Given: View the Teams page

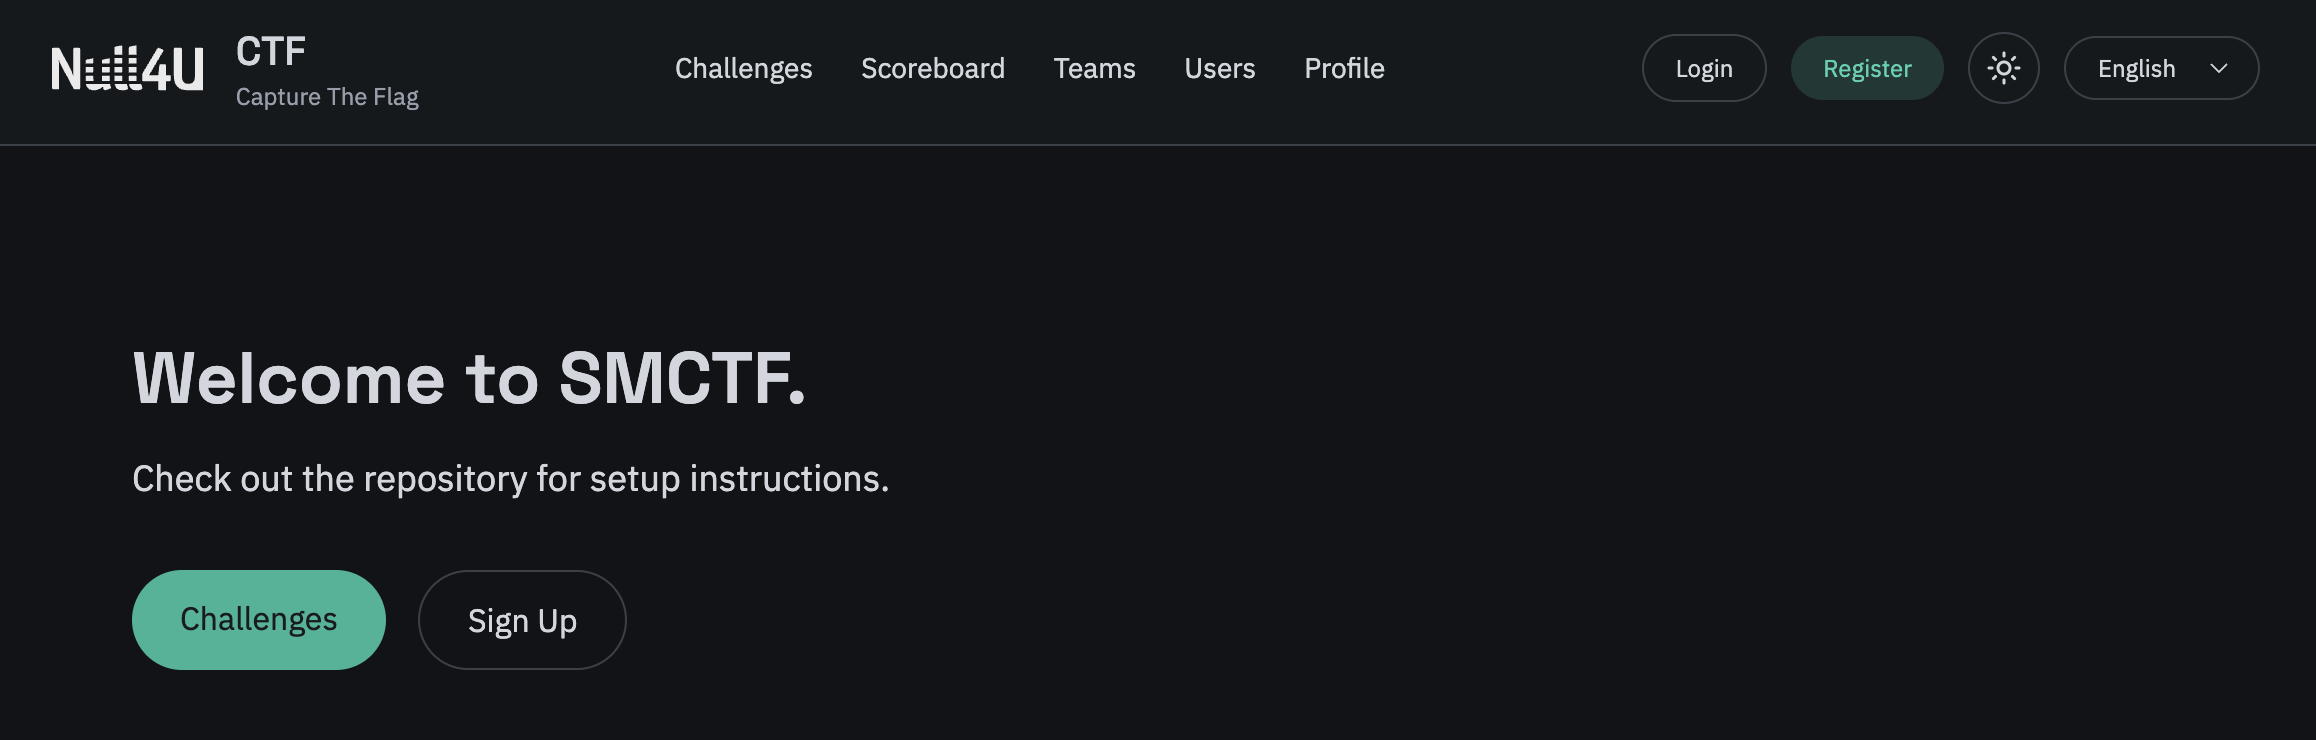Looking at the screenshot, I should [1094, 68].
